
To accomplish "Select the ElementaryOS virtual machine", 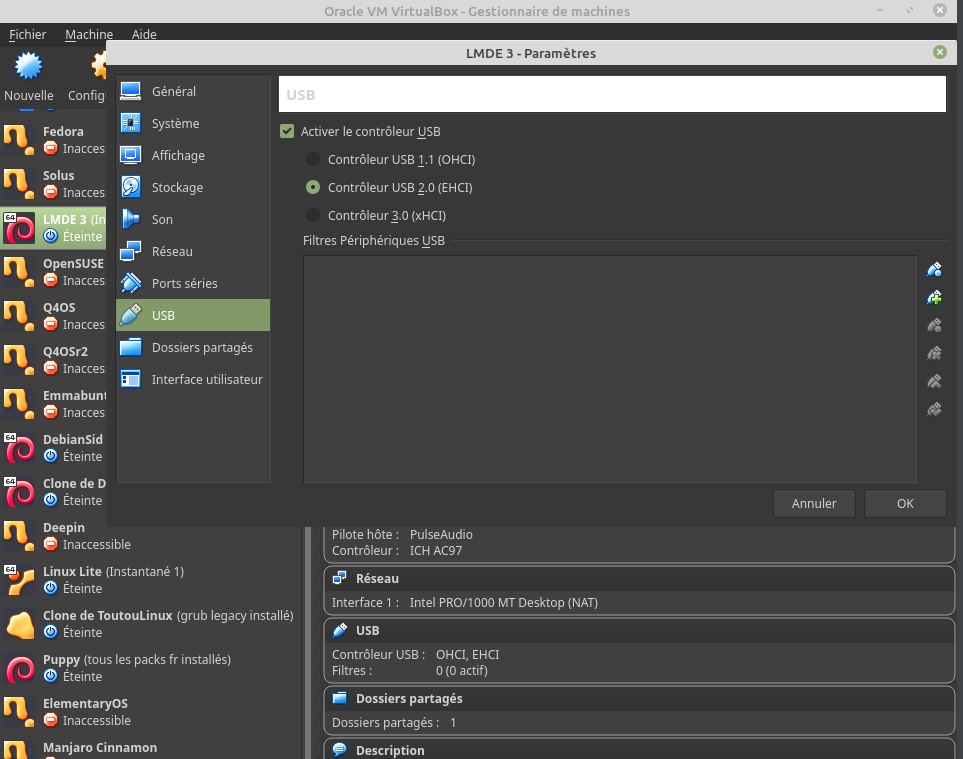I will pos(150,712).
